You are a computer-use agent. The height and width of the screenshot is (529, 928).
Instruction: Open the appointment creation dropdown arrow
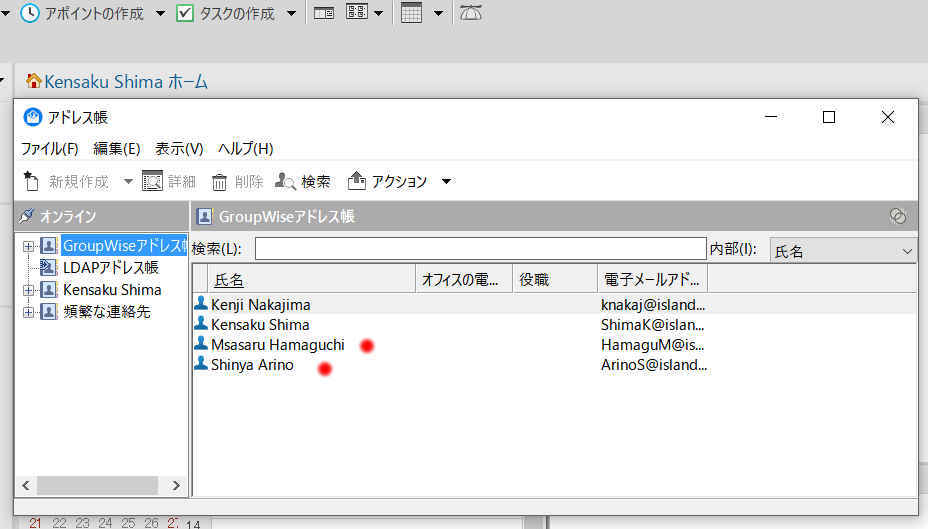point(160,14)
